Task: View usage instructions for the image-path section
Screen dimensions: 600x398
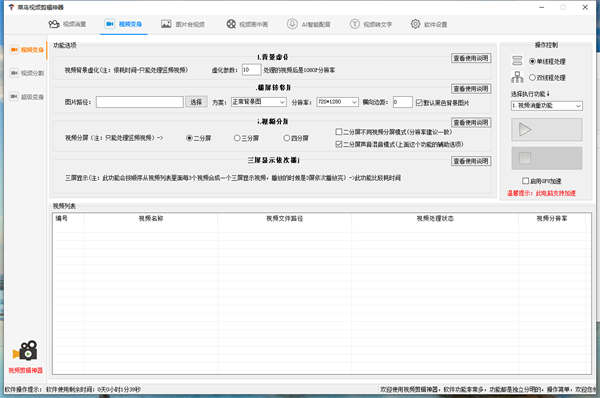Action: pos(471,89)
